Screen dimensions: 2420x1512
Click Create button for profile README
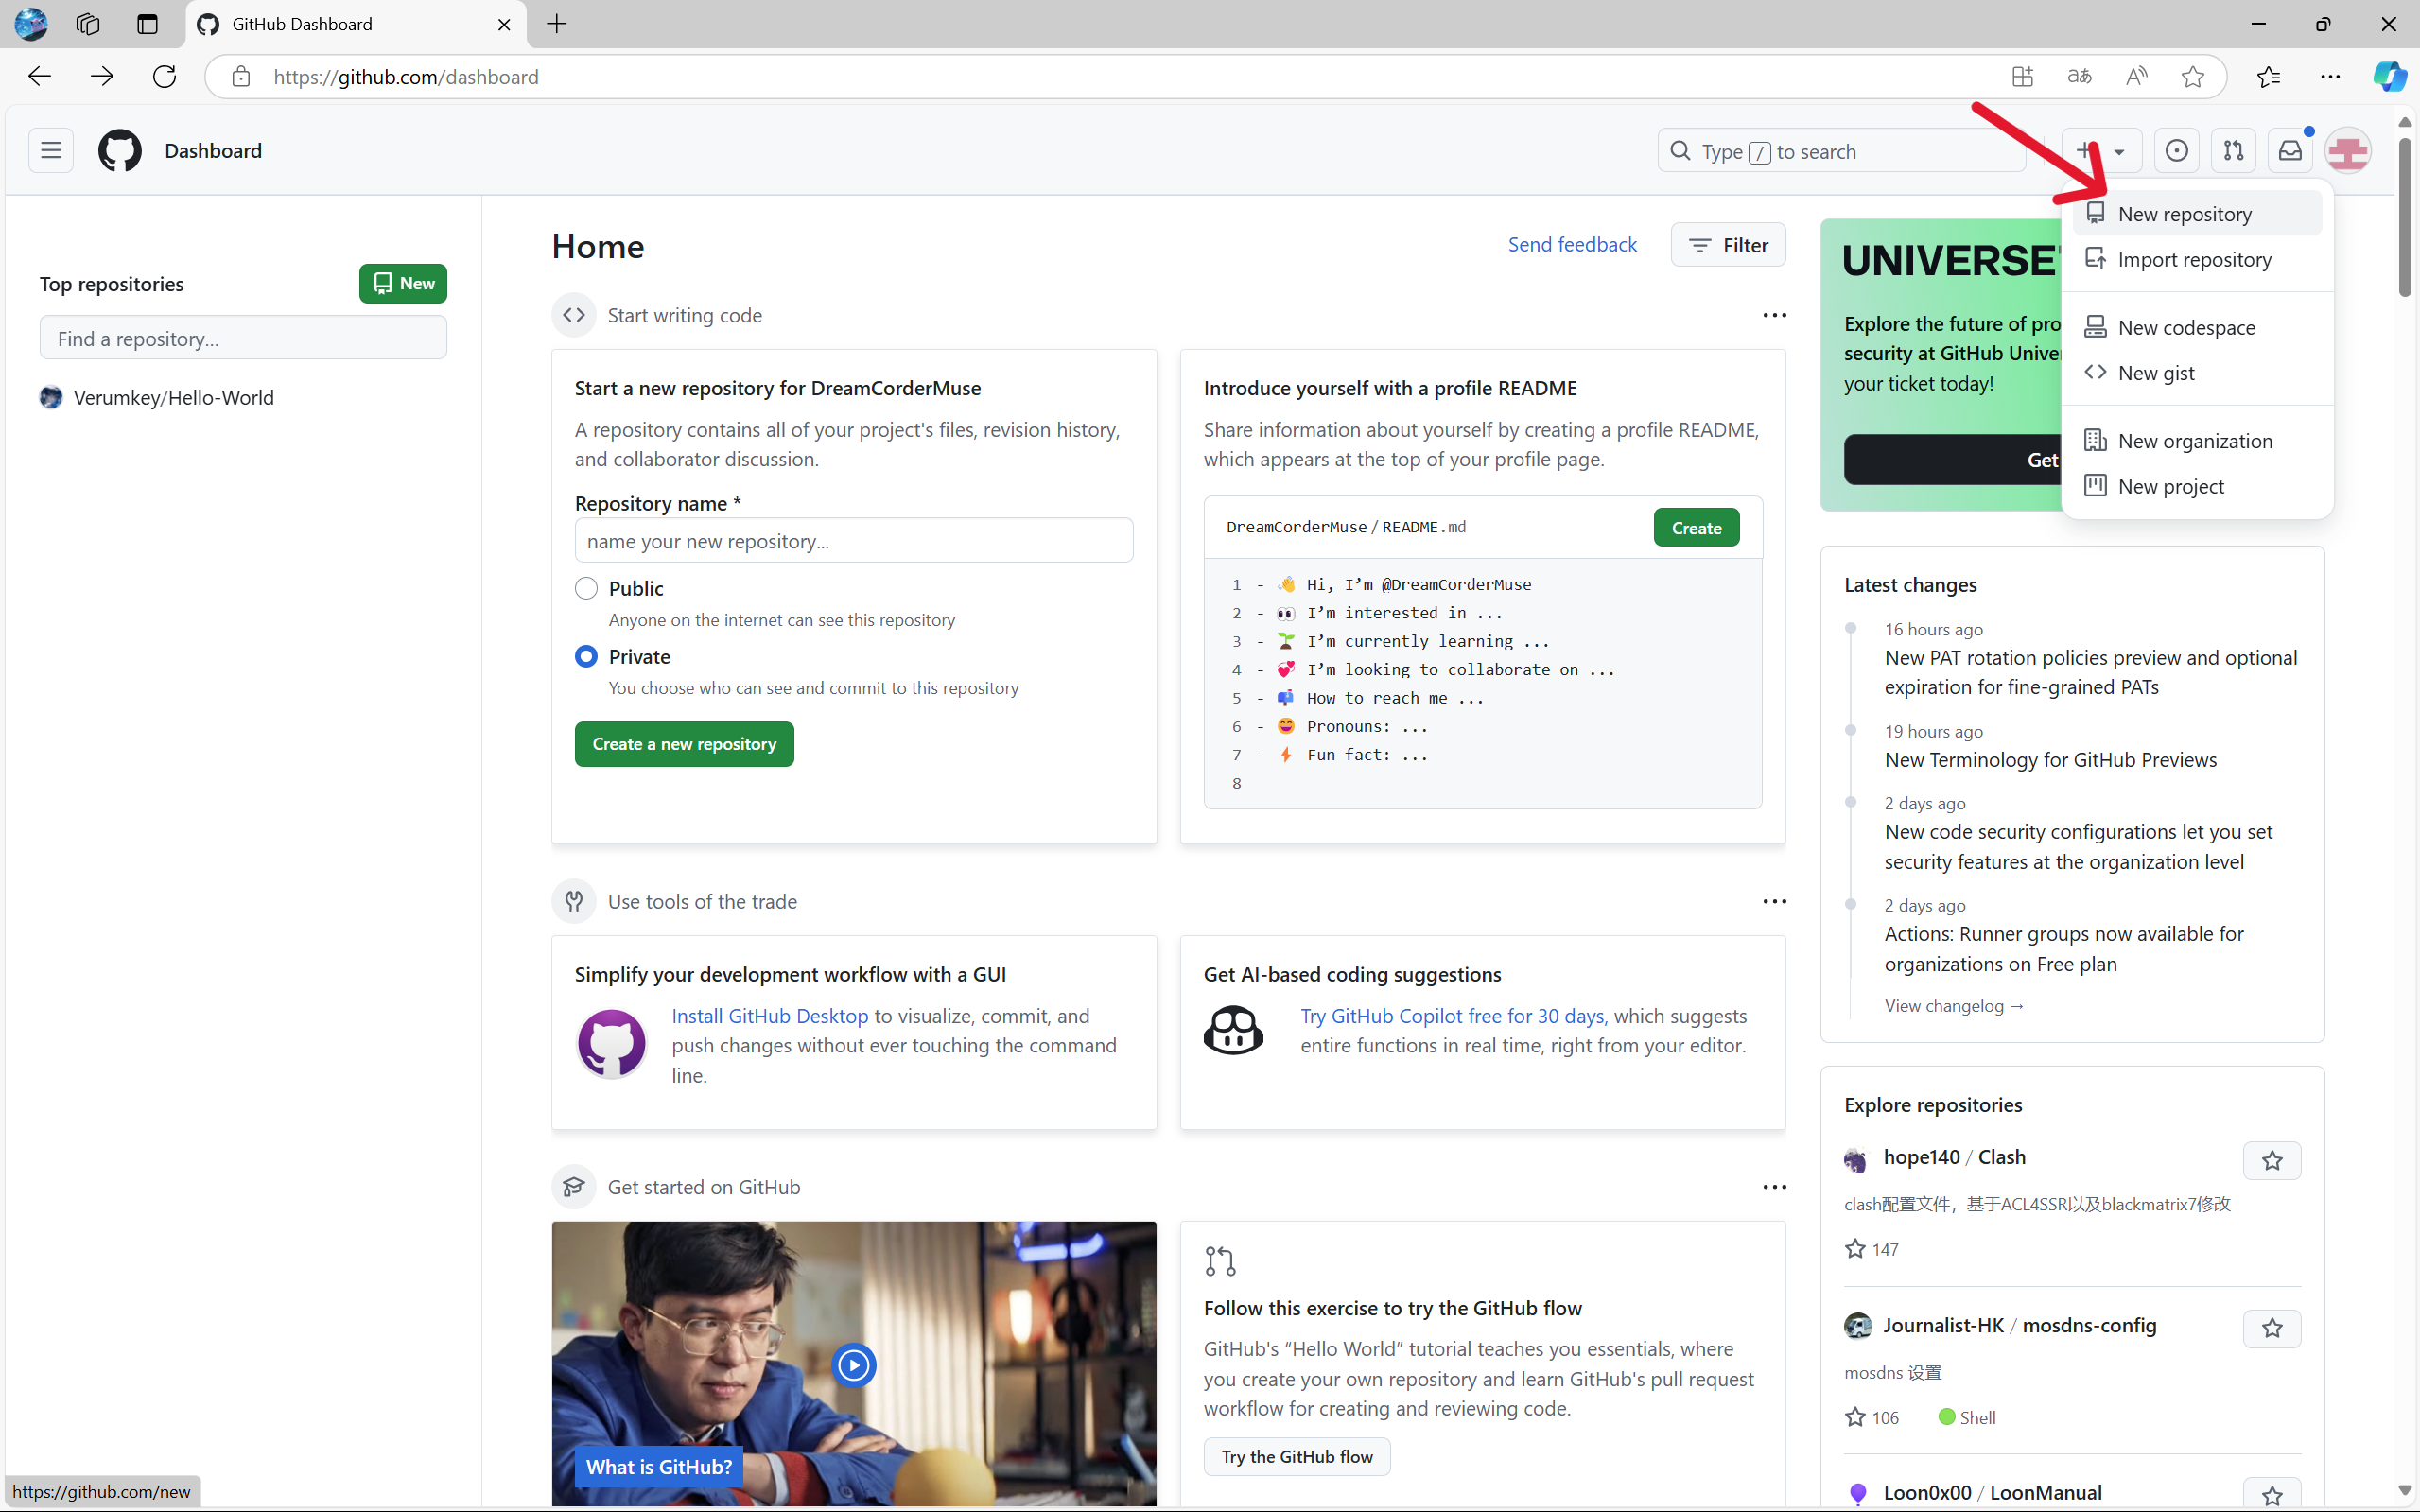coord(1696,528)
